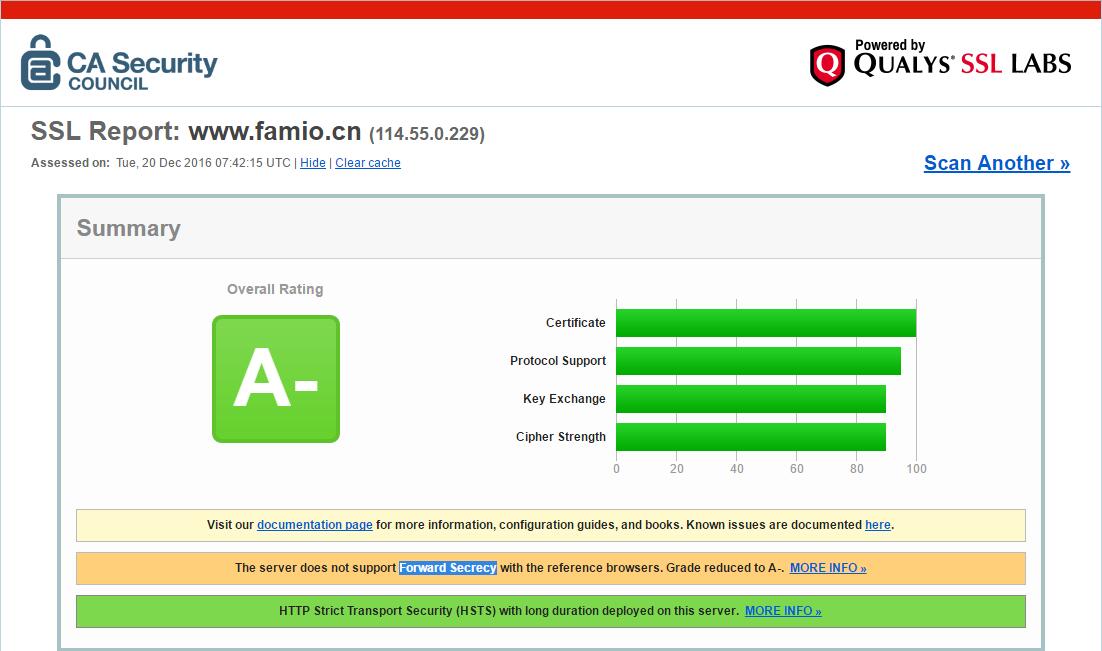Click the IP address 114.55.0.229
Image resolution: width=1102 pixels, height=651 pixels.
pos(427,134)
